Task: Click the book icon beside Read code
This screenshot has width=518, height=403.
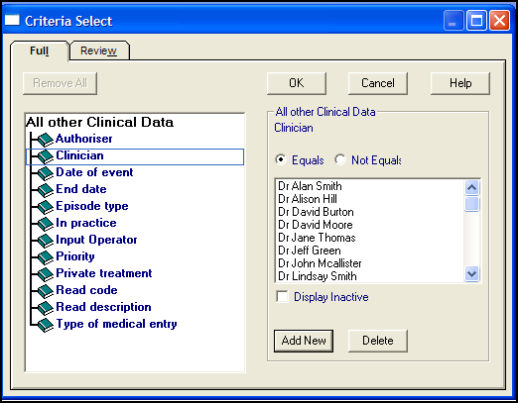Action: [x=45, y=291]
